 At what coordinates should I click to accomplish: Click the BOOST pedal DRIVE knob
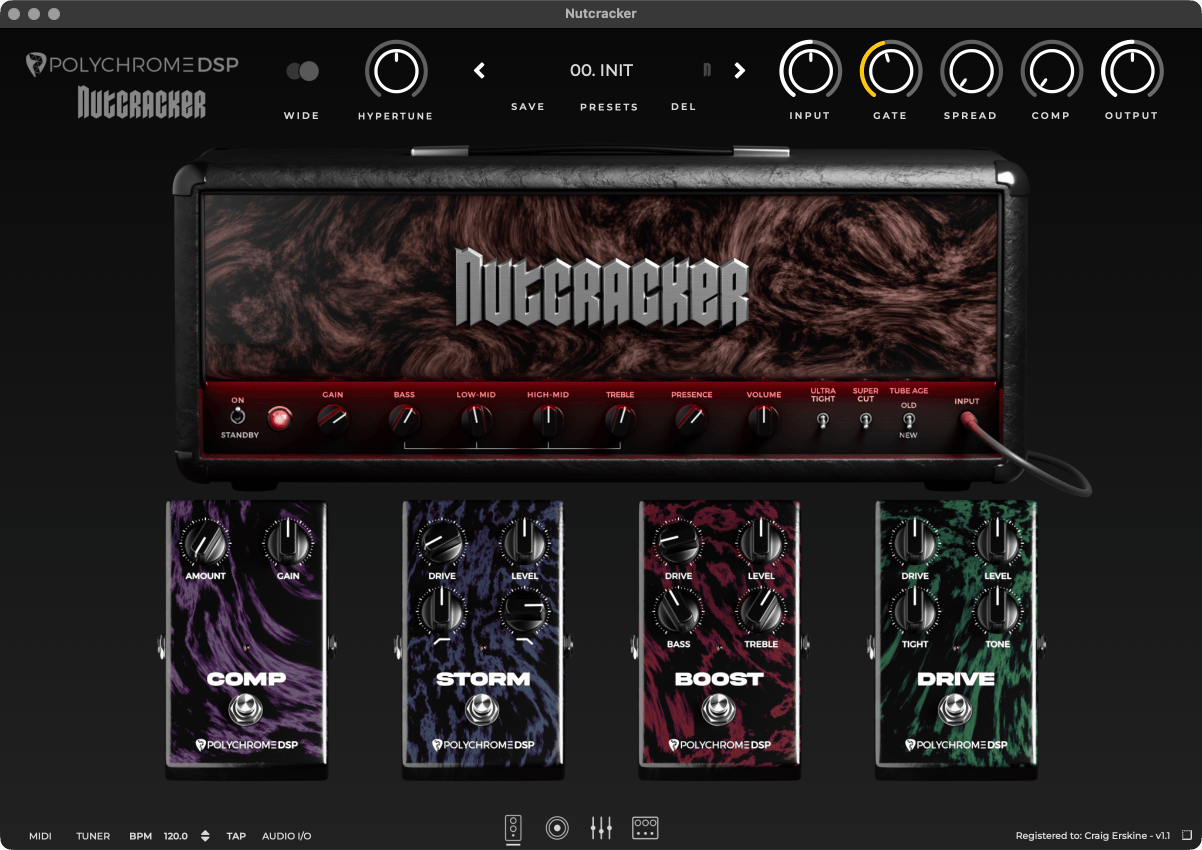coord(678,544)
